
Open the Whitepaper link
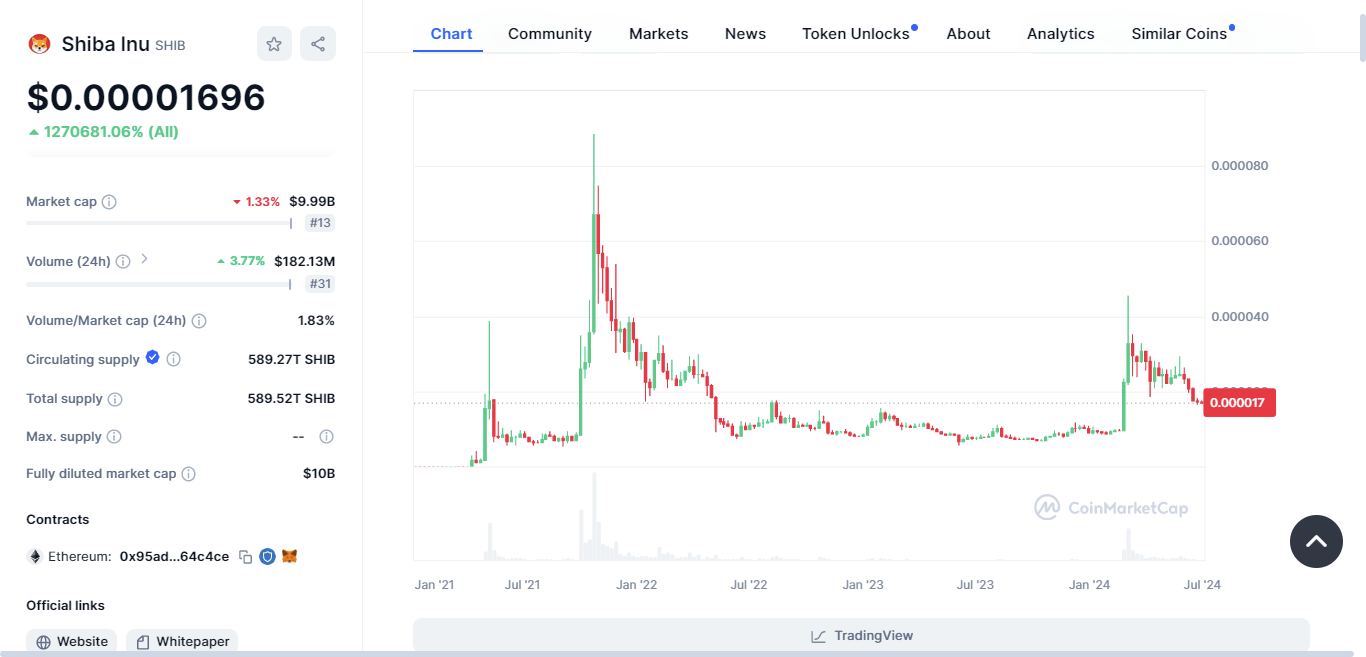pyautogui.click(x=182, y=642)
